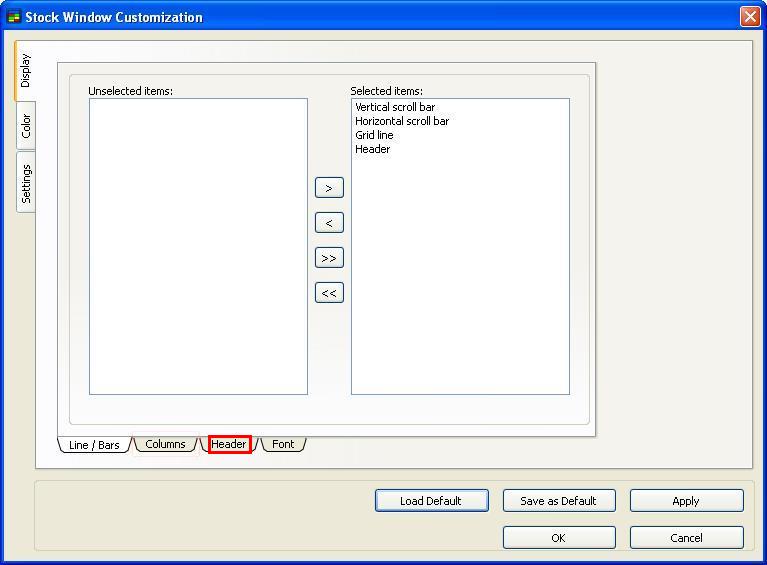Select 'Vertical scroll bar' in Selected items
This screenshot has height=565, width=767.
tap(395, 107)
